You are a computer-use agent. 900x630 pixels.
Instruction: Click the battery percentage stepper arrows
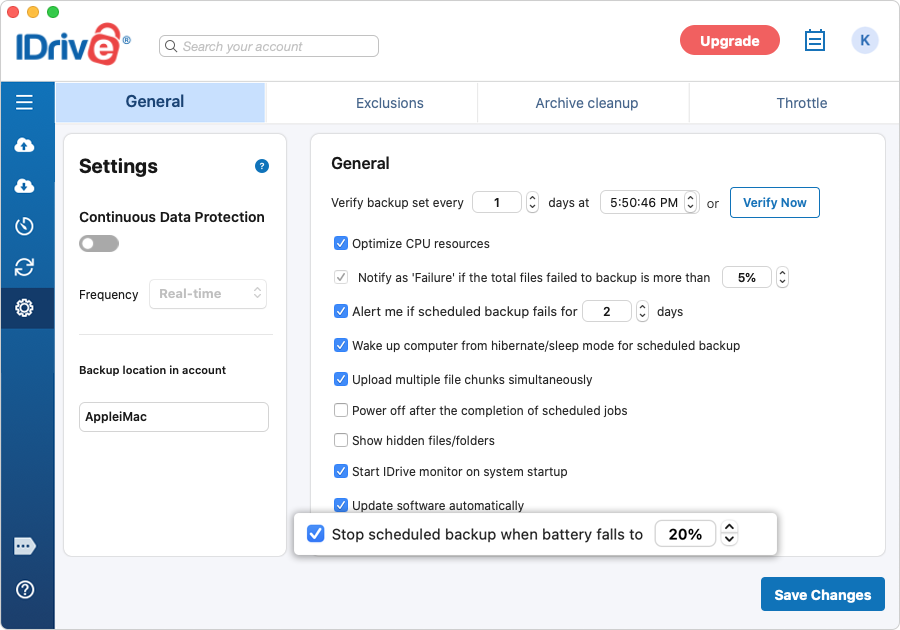point(729,533)
